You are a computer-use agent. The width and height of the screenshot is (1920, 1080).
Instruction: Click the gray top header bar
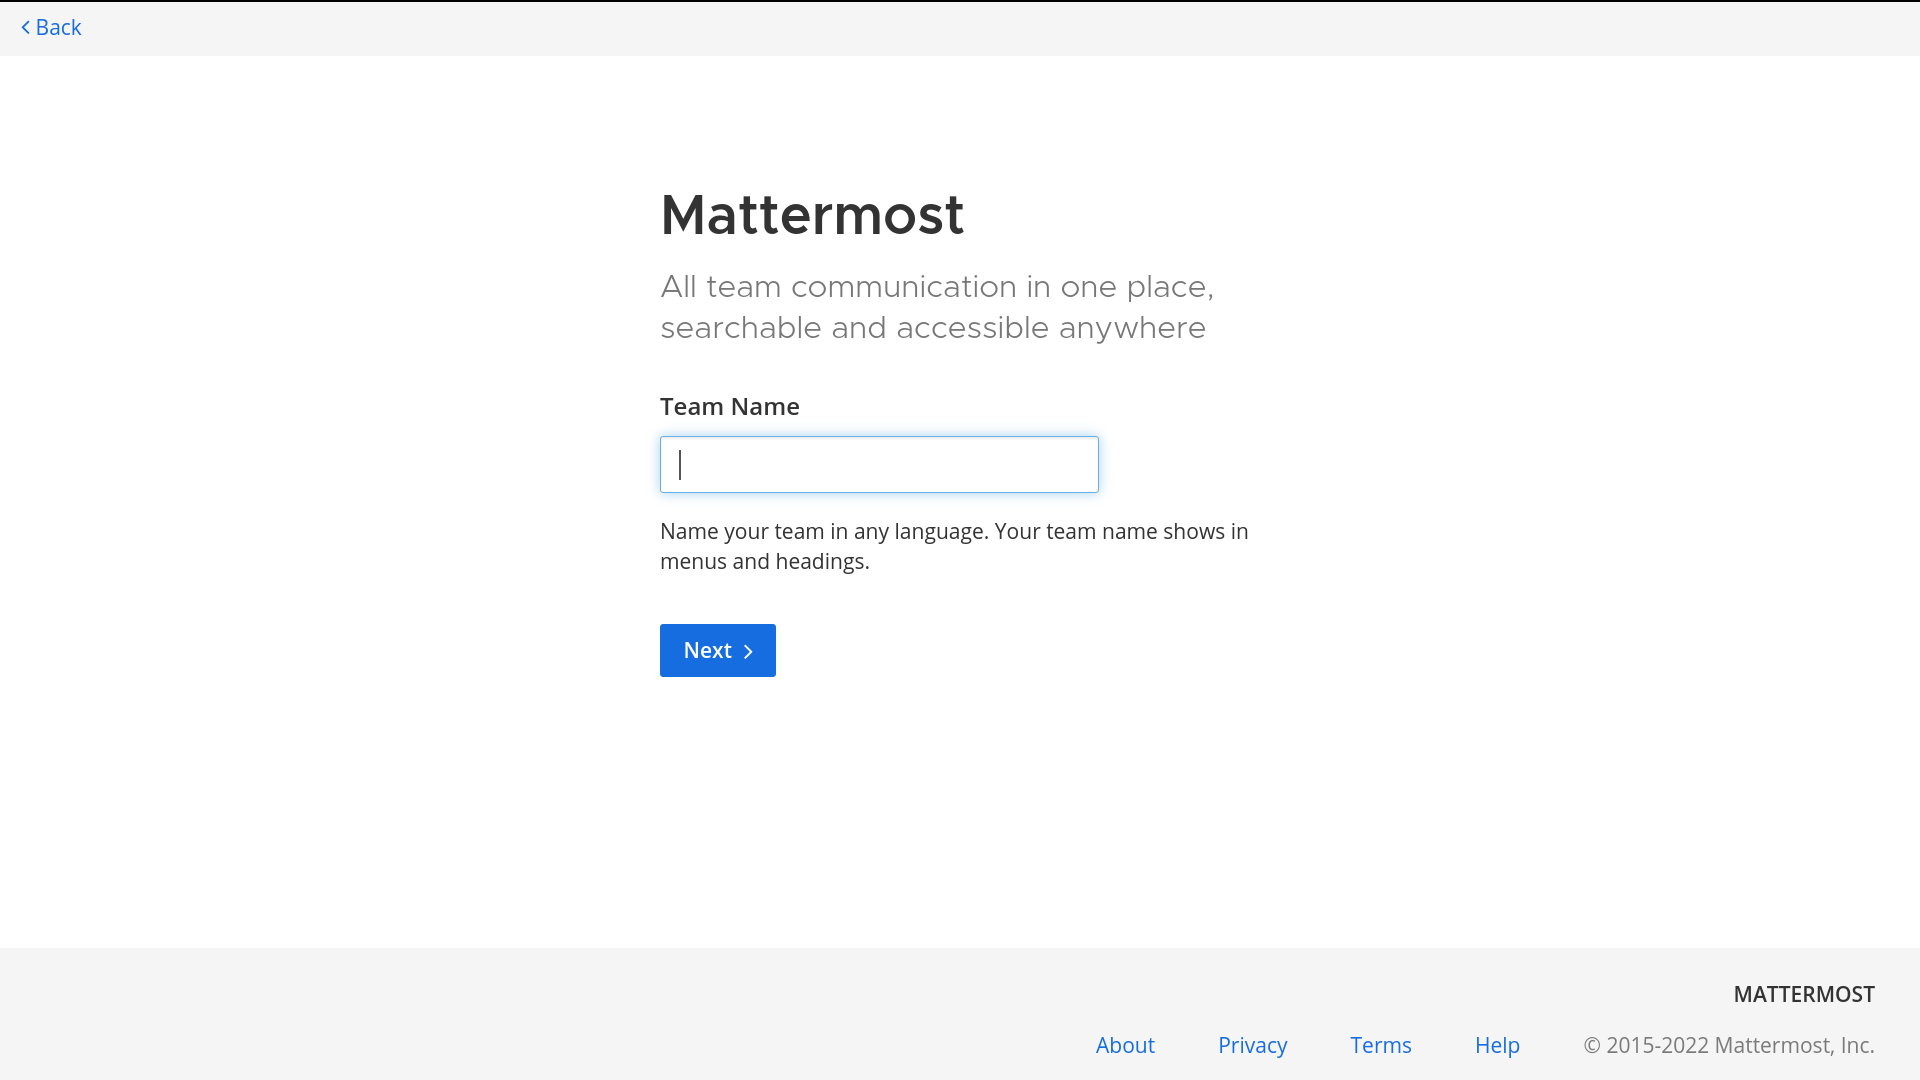click(x=960, y=28)
